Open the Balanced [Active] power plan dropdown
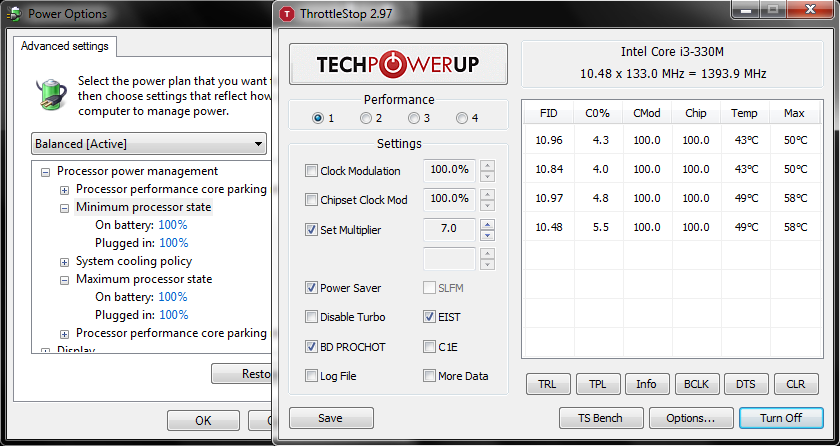Viewport: 840px width, 446px height. click(x=149, y=143)
